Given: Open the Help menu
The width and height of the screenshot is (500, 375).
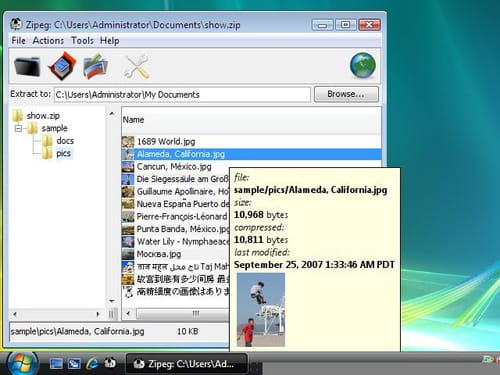Looking at the screenshot, I should pos(110,41).
